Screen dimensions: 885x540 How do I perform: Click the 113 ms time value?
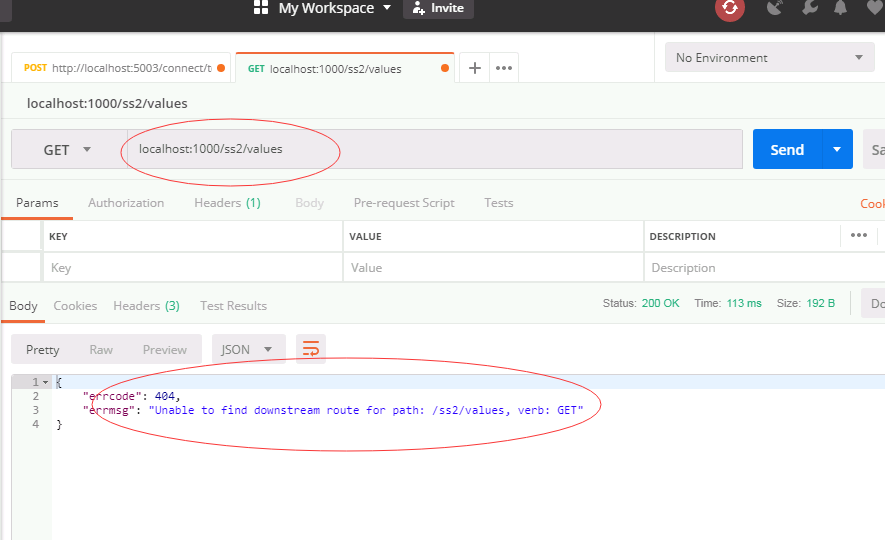[744, 304]
